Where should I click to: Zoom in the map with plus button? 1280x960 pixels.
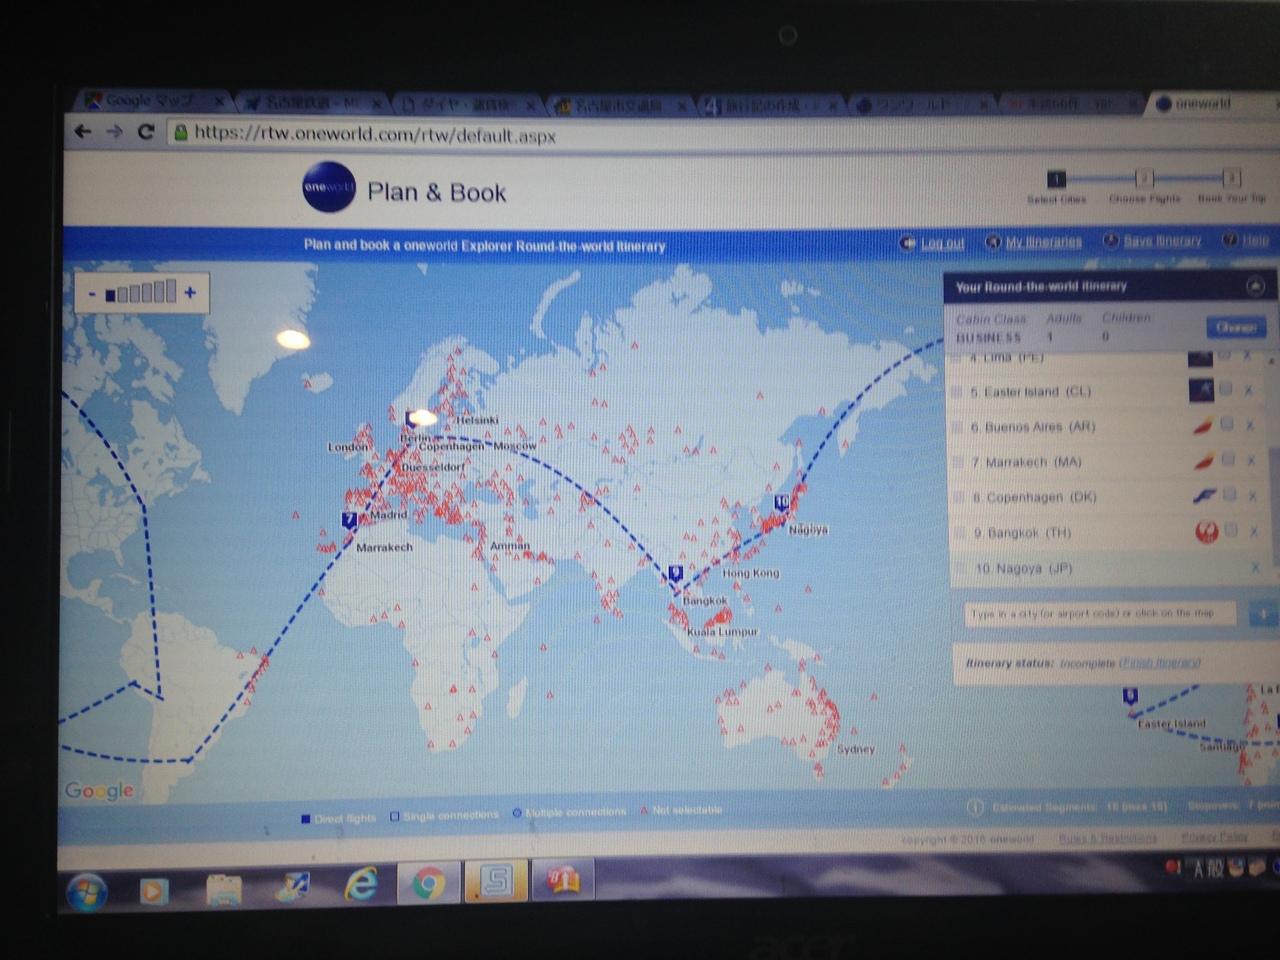click(x=190, y=293)
